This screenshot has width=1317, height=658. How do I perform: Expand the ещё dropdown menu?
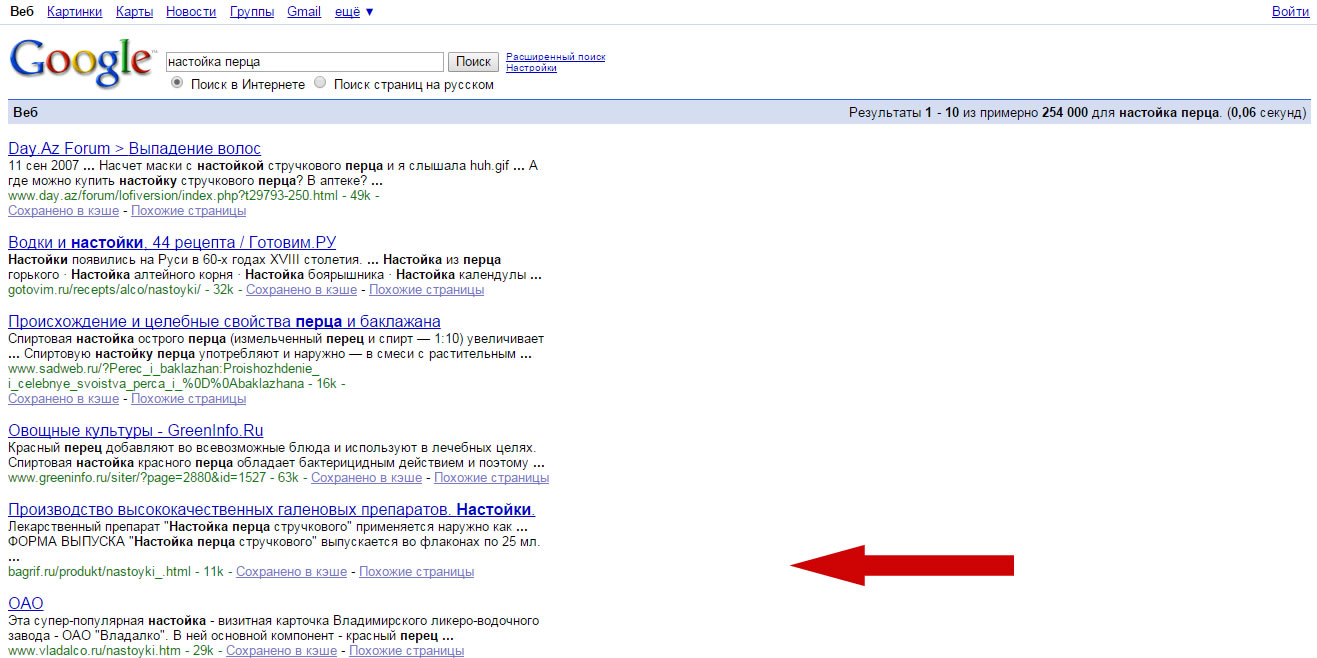pos(353,12)
